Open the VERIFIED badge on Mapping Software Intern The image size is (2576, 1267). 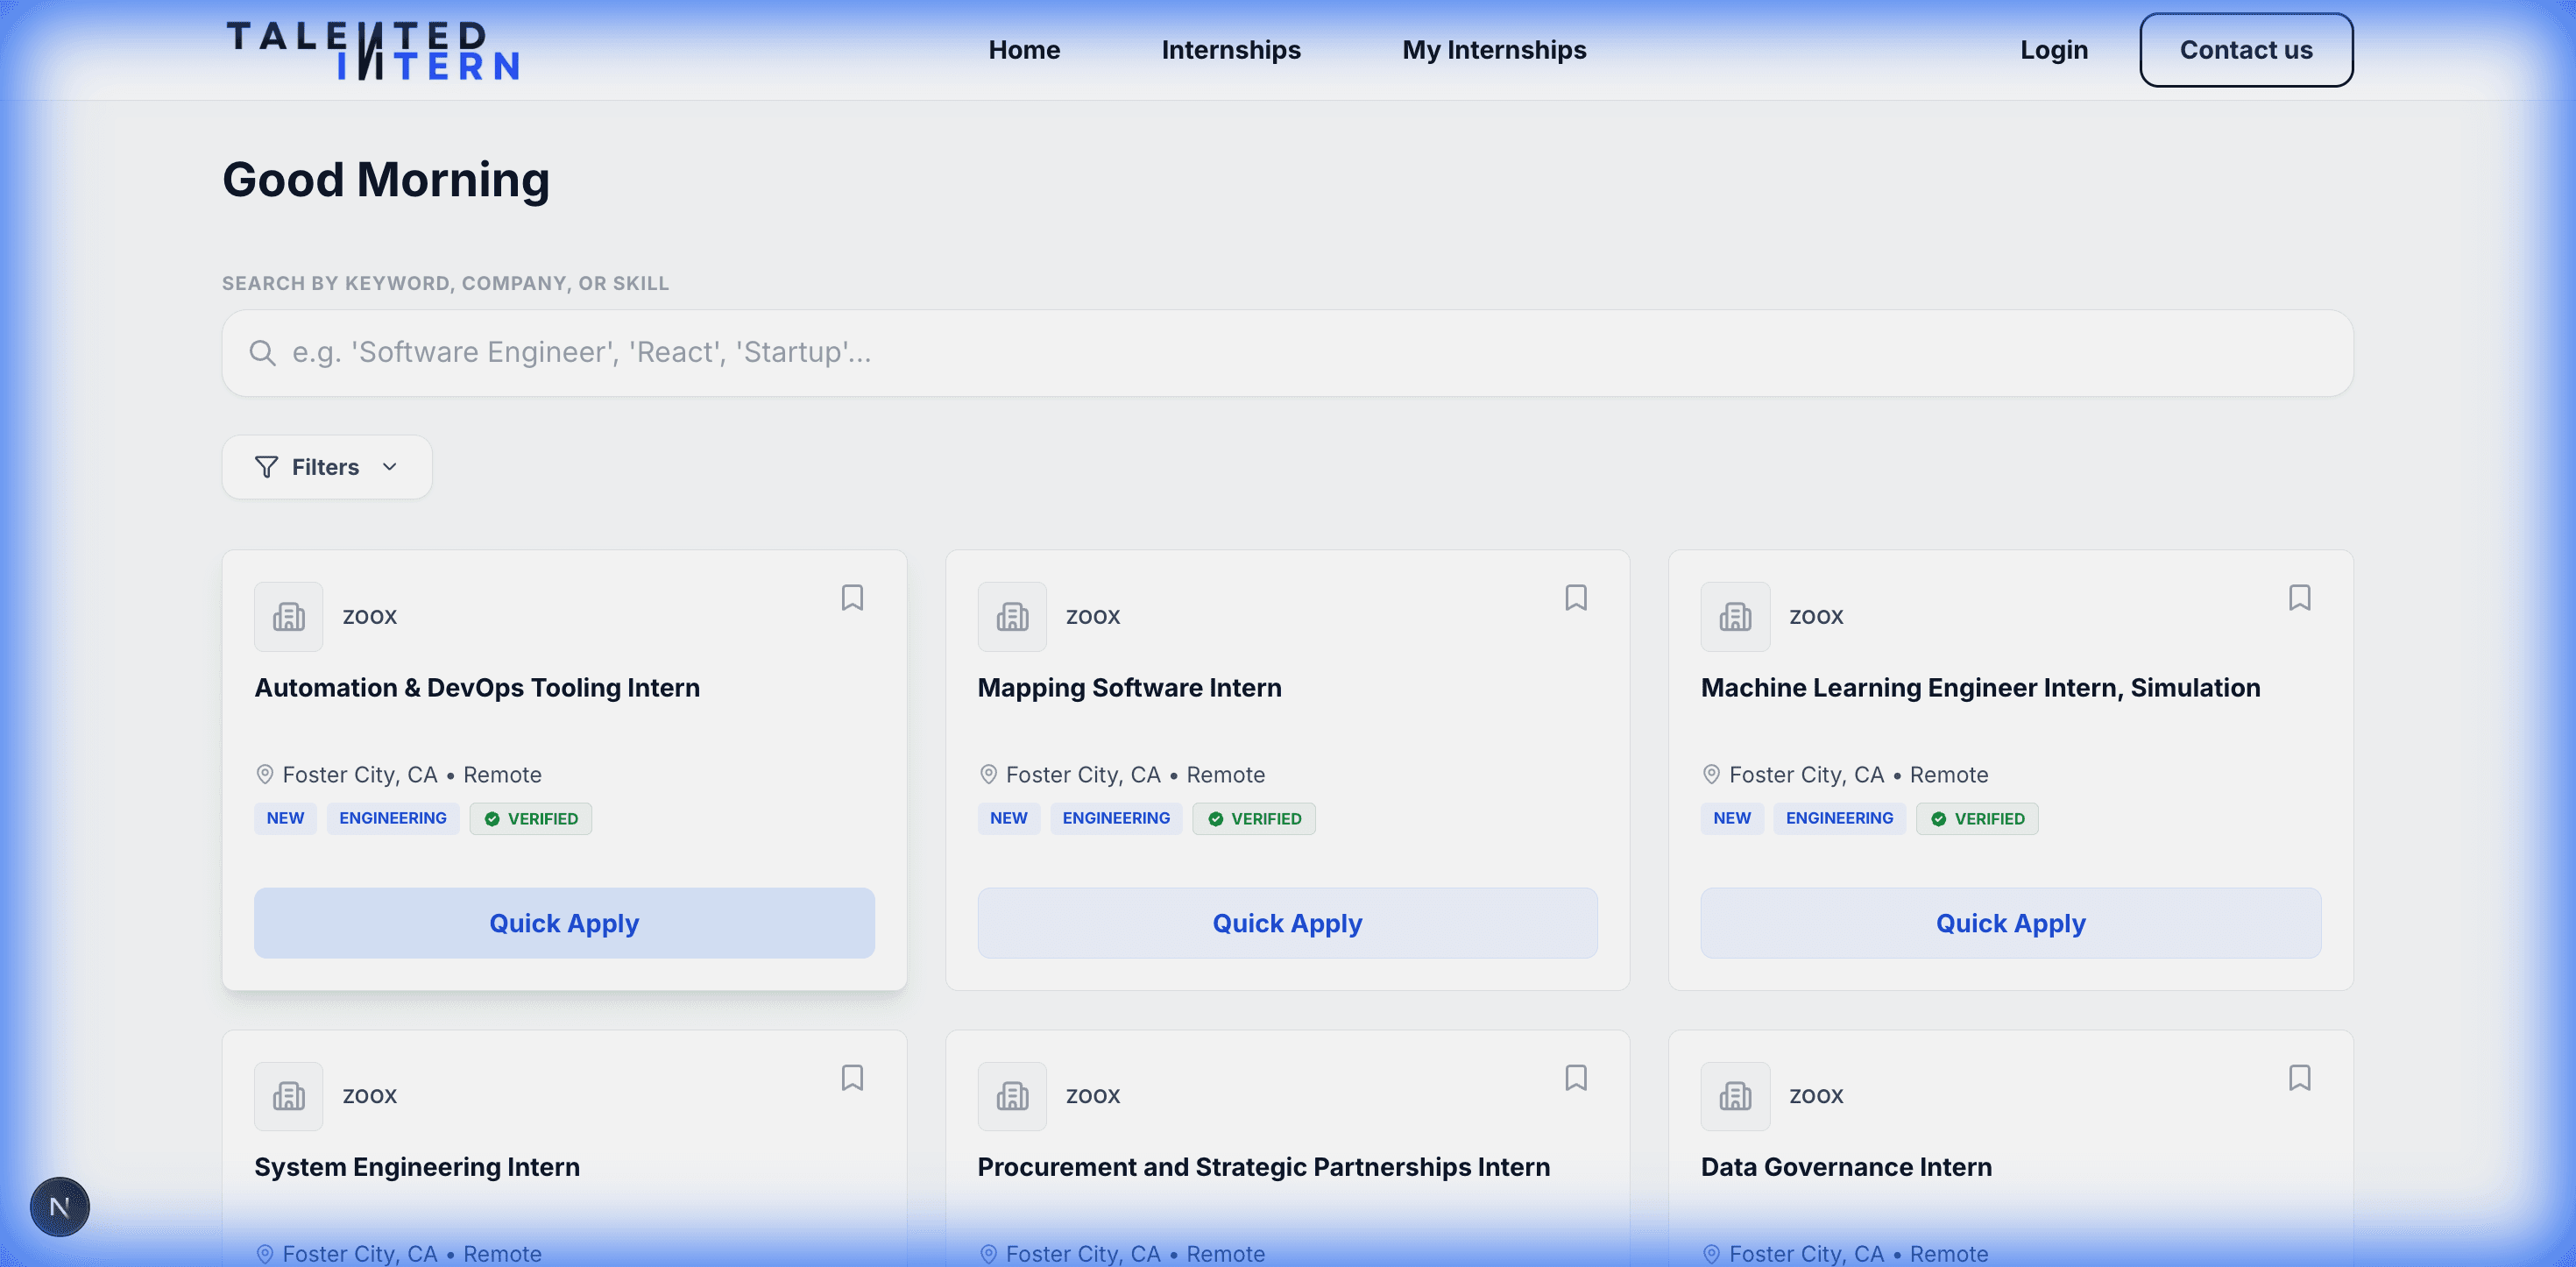click(x=1253, y=818)
